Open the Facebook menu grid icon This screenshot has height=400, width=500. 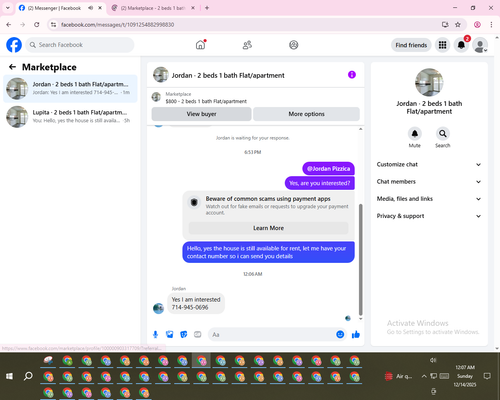[442, 45]
